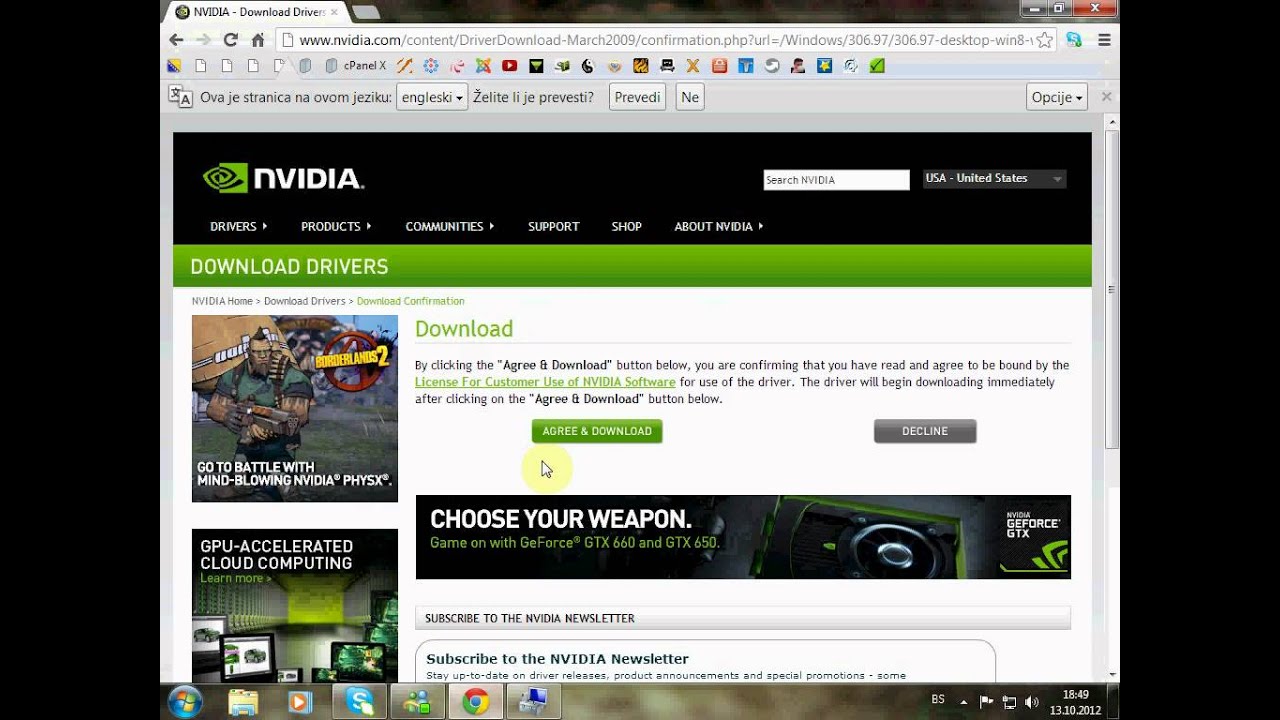Click the Prevedi translate button
Viewport: 1280px width, 720px height.
coord(637,97)
